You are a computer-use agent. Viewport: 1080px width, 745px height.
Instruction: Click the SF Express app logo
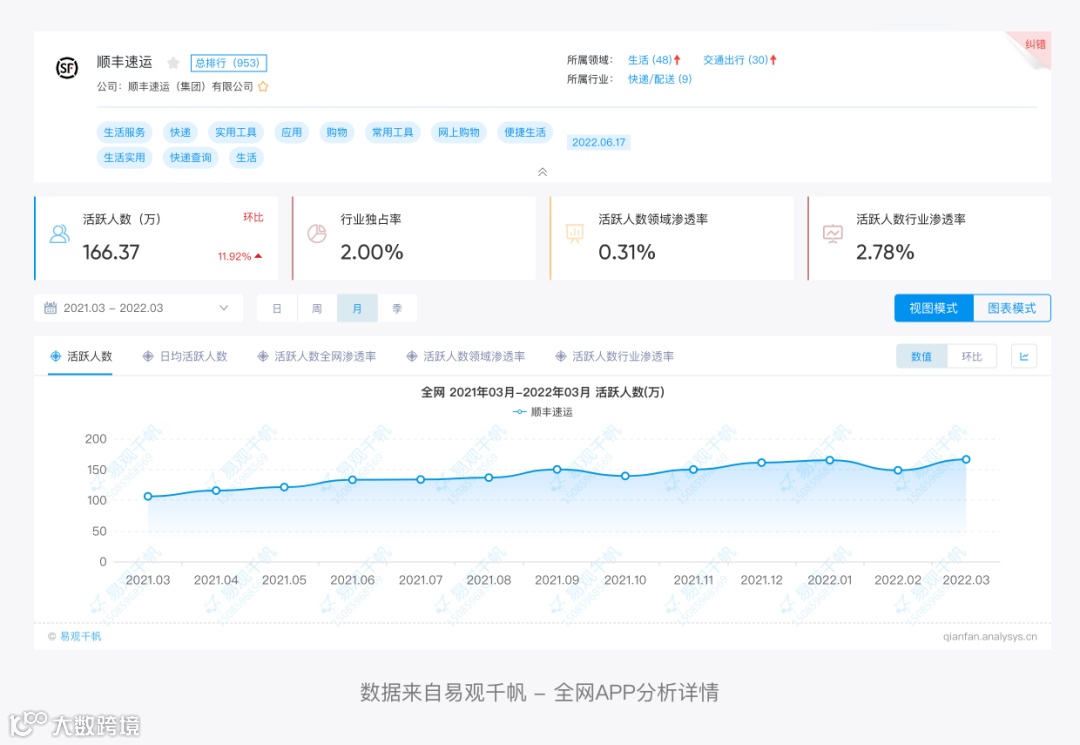pos(67,68)
